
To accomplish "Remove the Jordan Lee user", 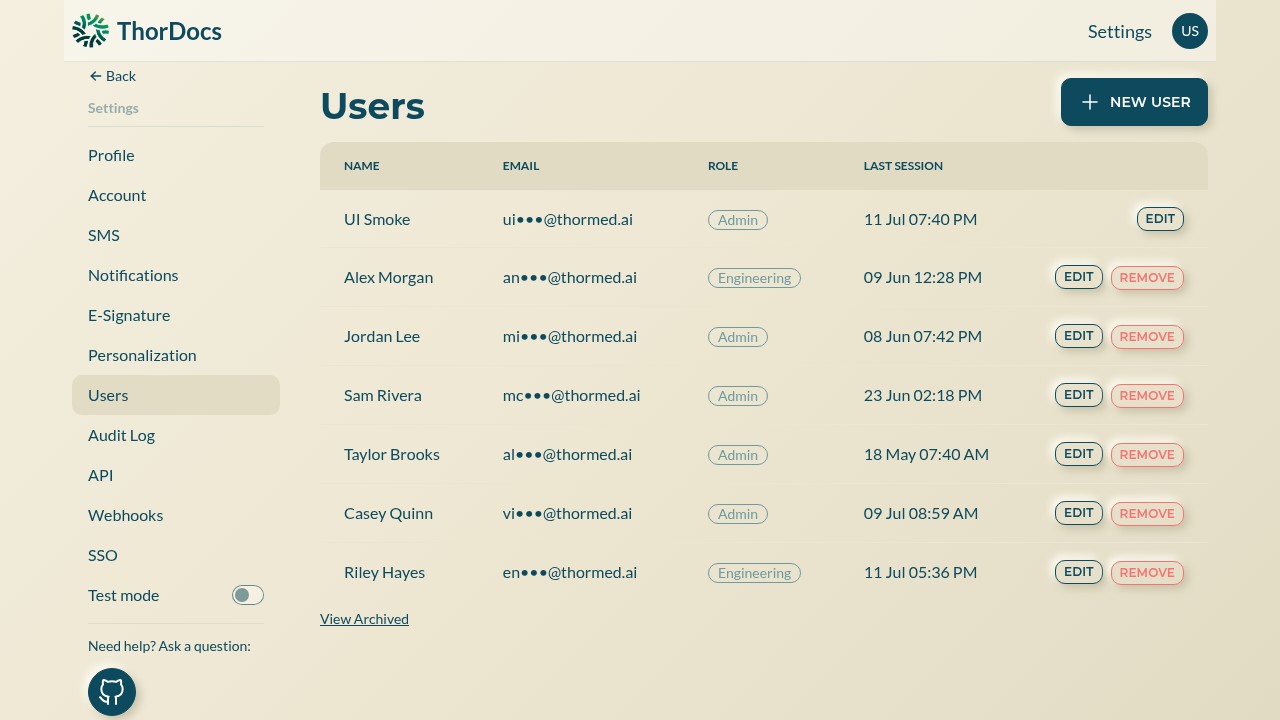I will [1147, 337].
